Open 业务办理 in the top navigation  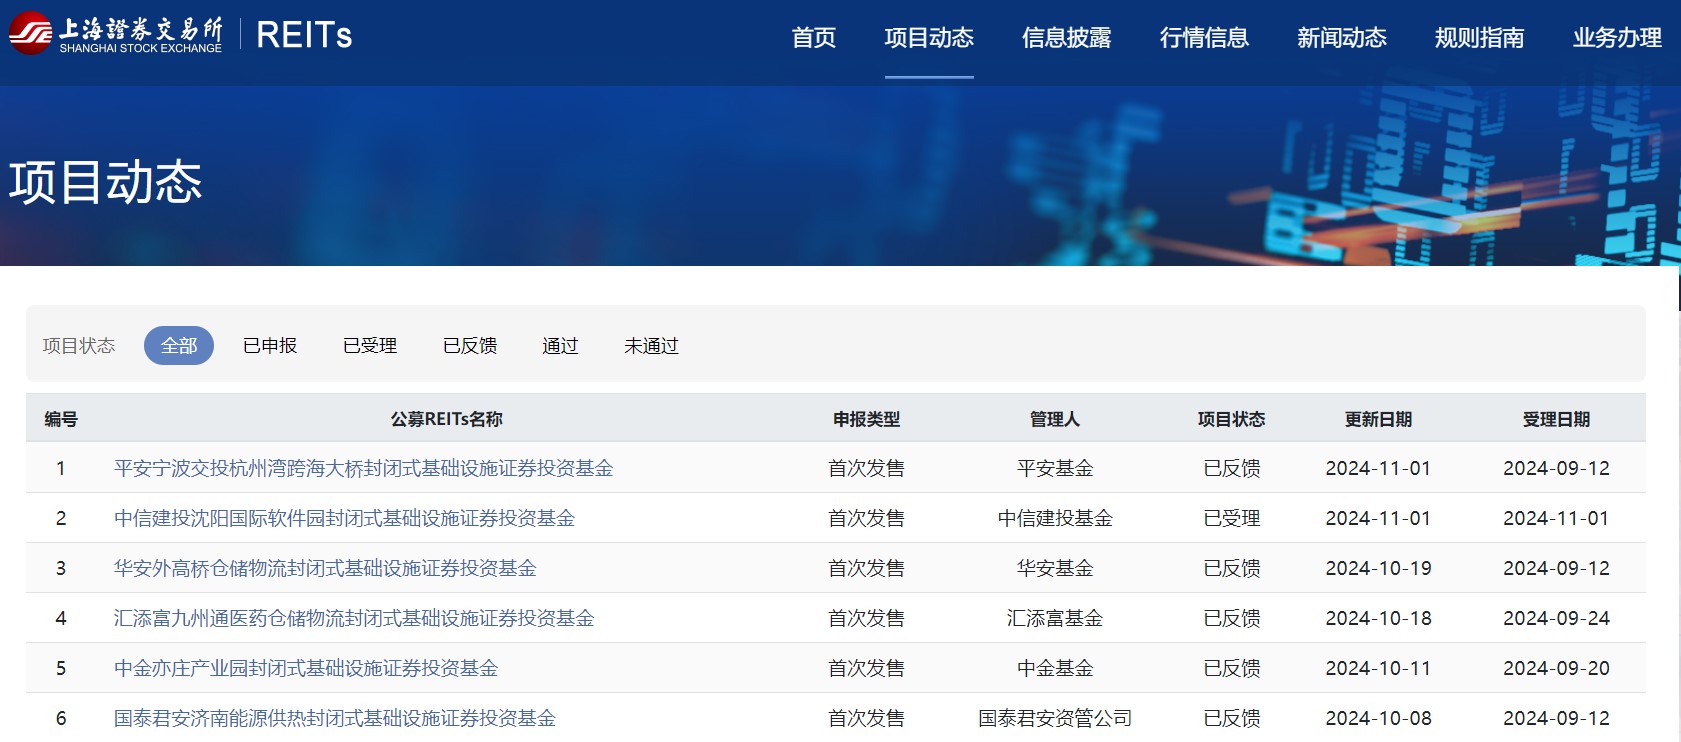coord(1617,38)
